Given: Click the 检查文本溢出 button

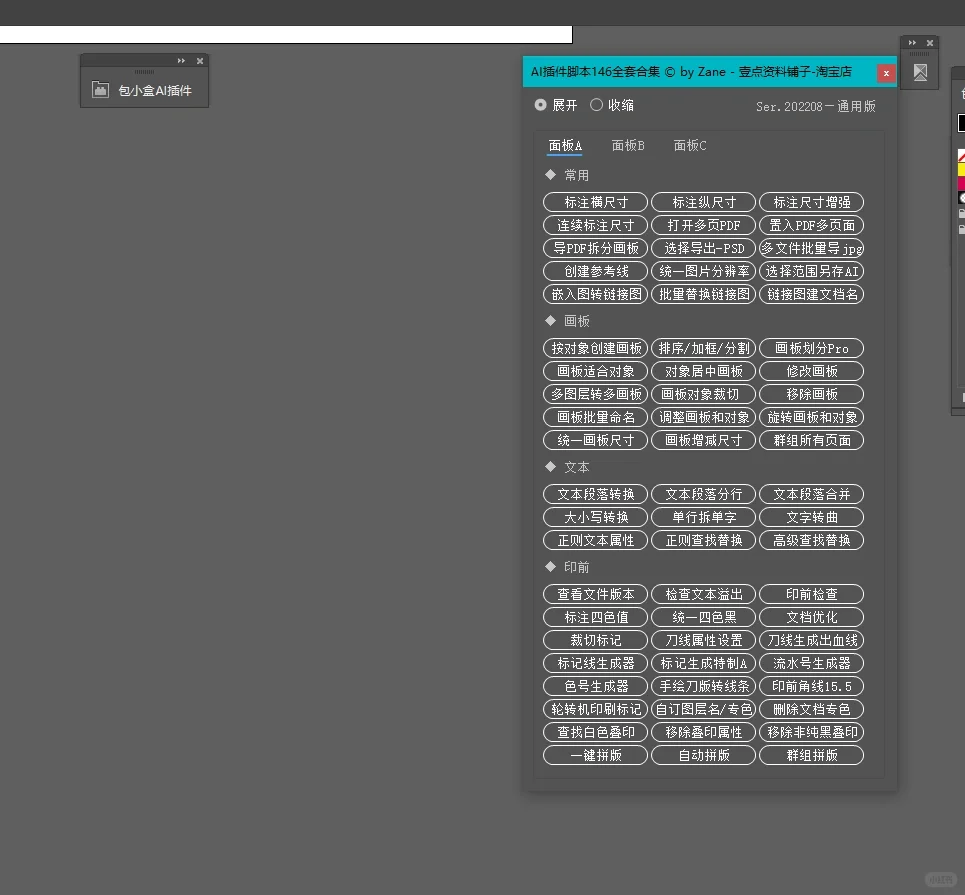Looking at the screenshot, I should click(x=703, y=594).
